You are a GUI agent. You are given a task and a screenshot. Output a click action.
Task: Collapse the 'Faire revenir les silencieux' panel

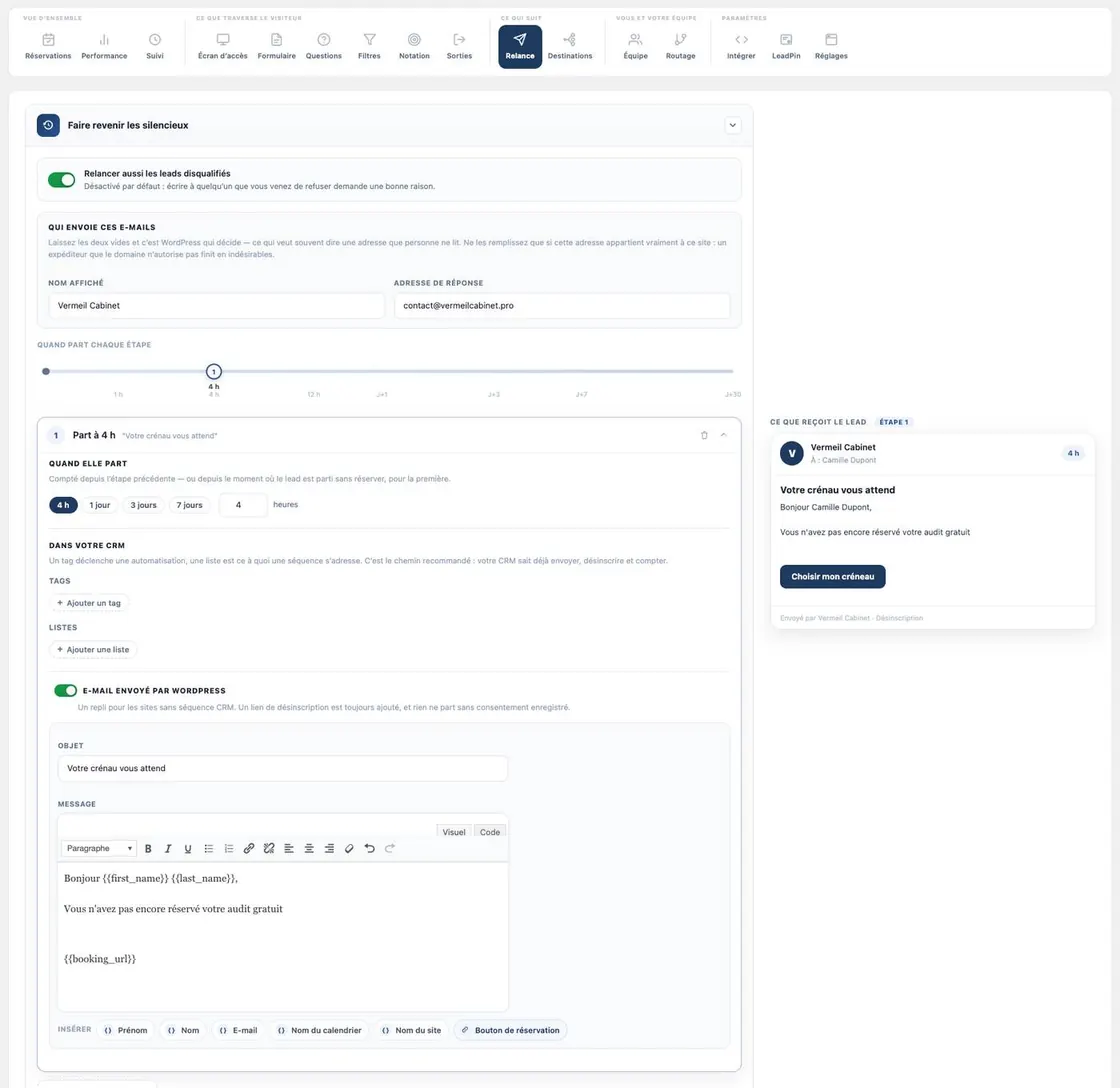click(733, 125)
